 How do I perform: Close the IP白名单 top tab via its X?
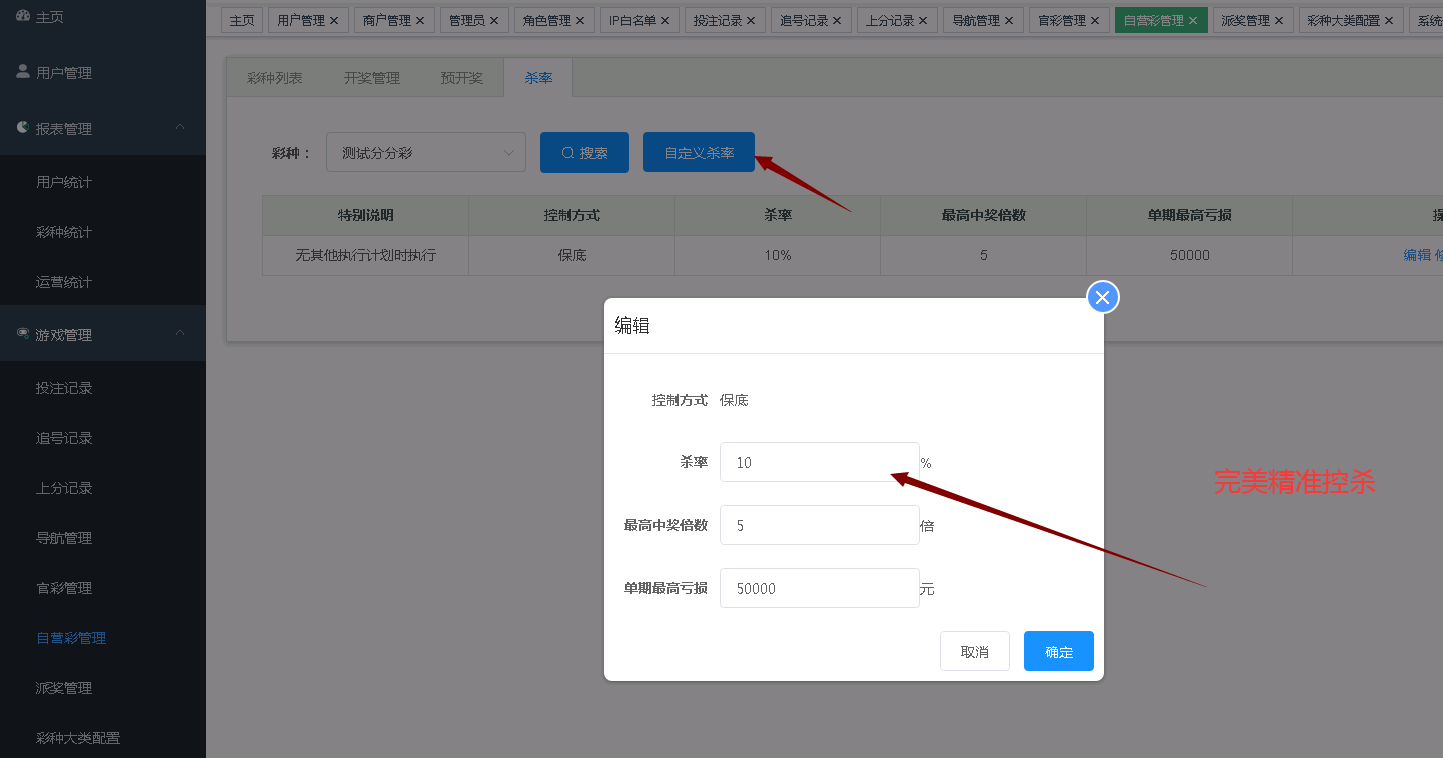coord(665,21)
